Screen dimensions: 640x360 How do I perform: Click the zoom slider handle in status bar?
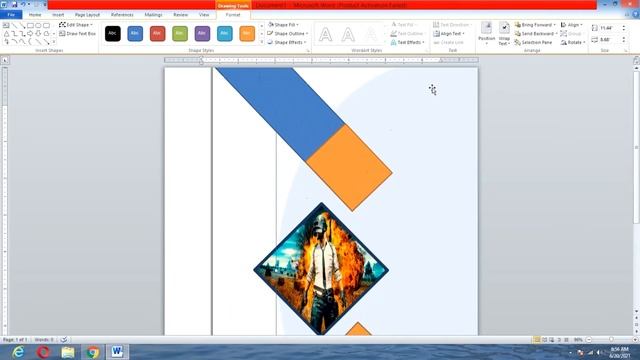611,340
